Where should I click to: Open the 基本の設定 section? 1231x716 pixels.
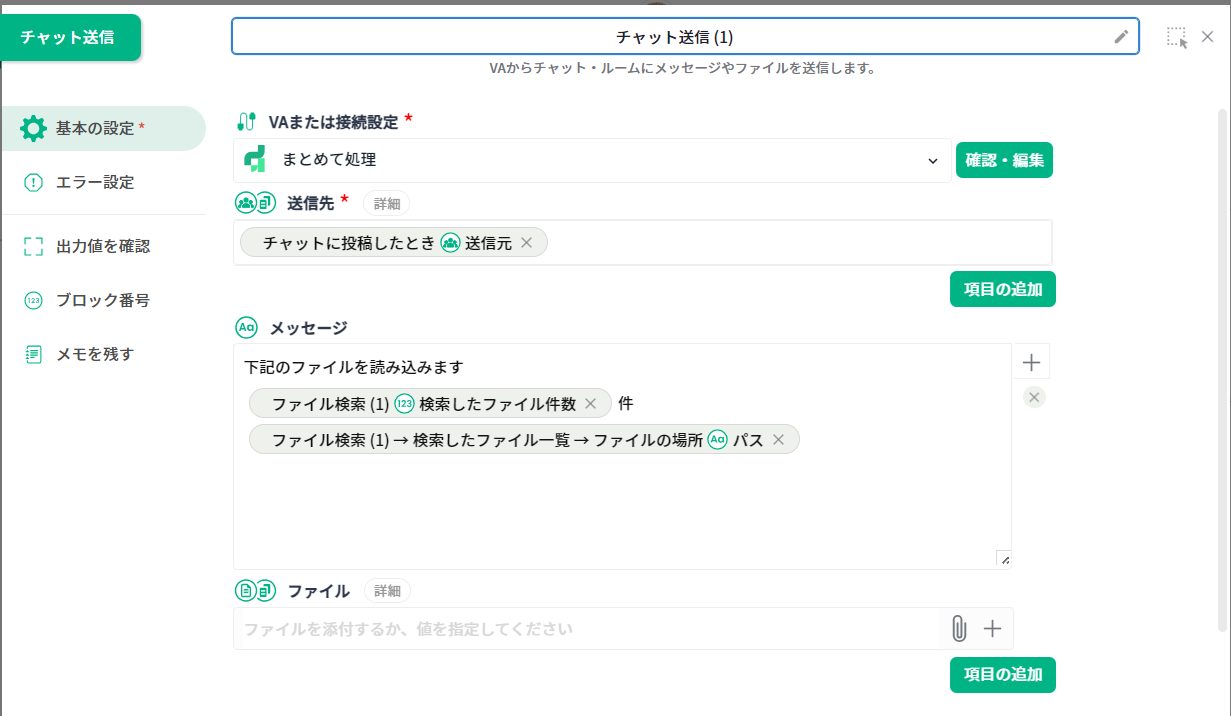pos(101,128)
